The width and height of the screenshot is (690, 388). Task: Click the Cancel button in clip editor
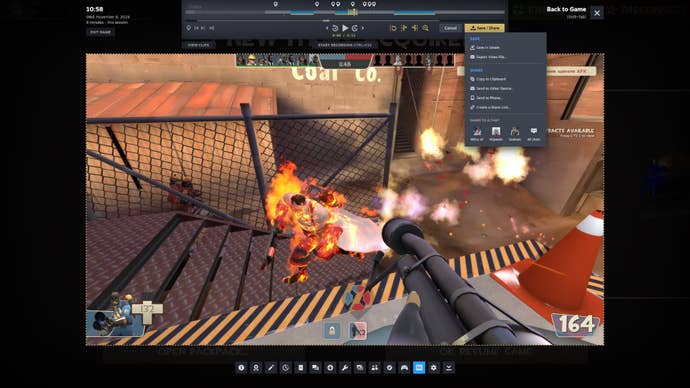point(450,28)
